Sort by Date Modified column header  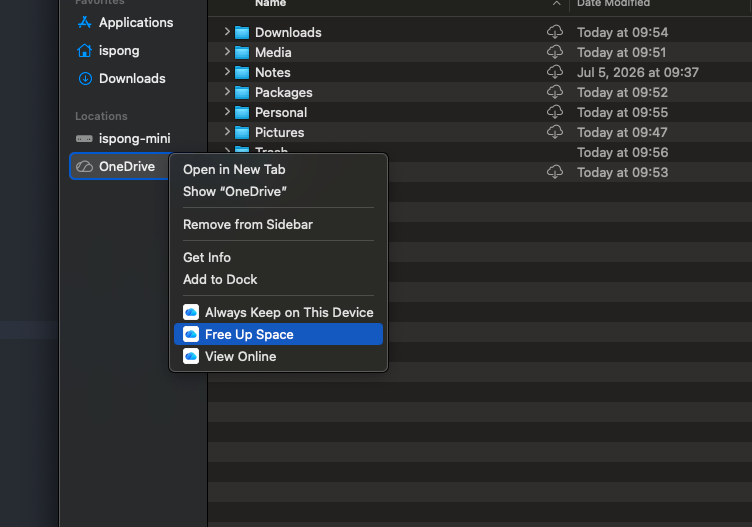pyautogui.click(x=613, y=4)
